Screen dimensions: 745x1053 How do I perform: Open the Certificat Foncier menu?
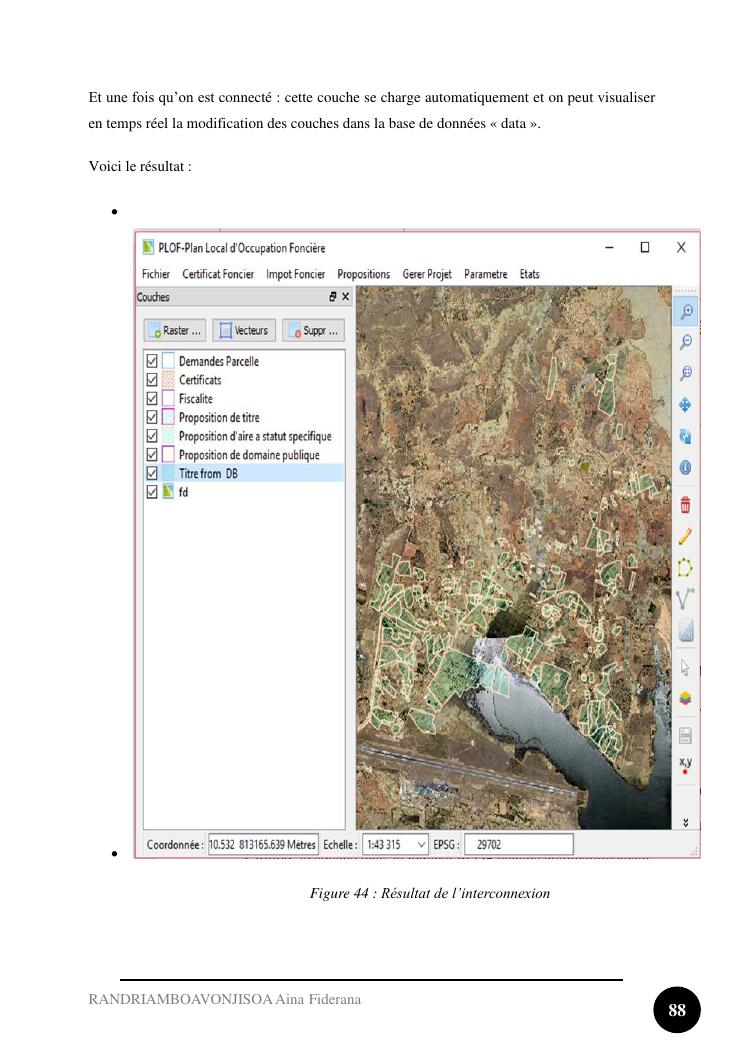click(x=218, y=274)
